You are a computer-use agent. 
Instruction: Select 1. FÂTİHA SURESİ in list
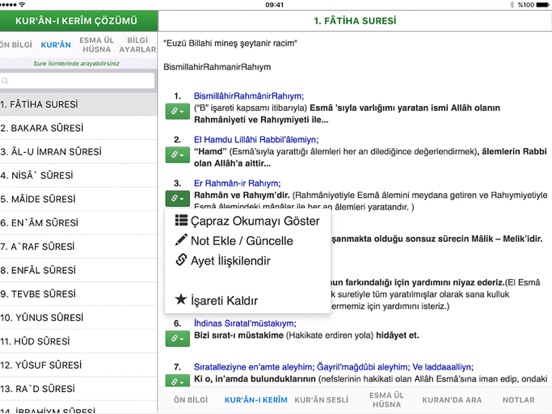coord(79,105)
